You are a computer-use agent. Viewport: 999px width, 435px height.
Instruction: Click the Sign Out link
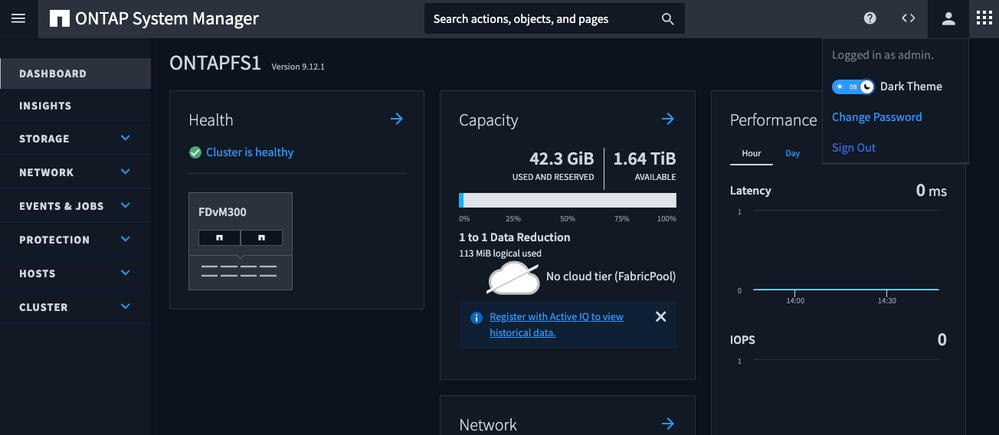[853, 148]
